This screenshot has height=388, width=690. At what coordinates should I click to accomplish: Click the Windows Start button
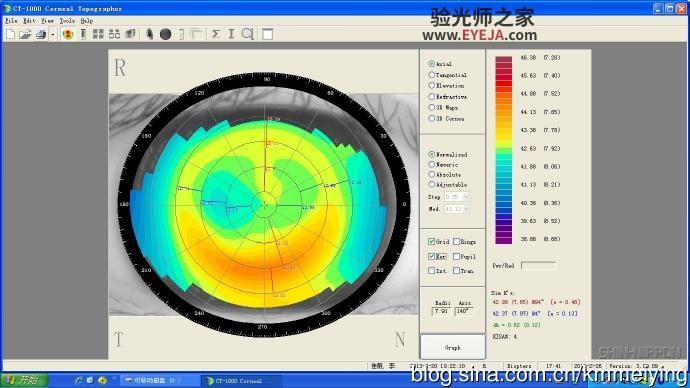tap(24, 380)
